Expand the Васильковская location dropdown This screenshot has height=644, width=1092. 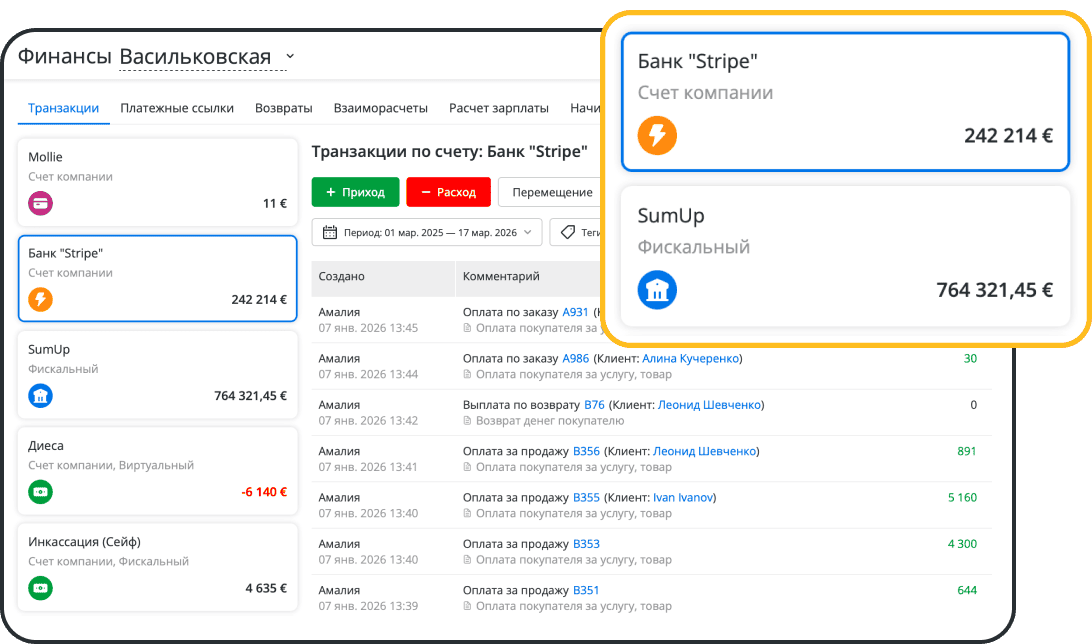(x=290, y=57)
